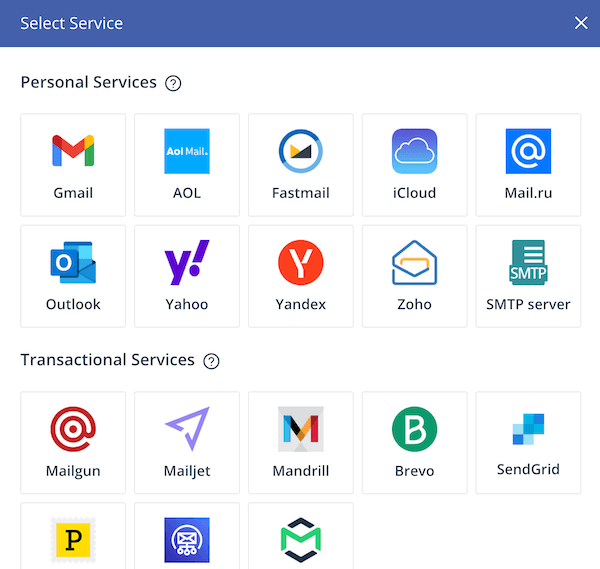600x569 pixels.
Task: Select Outlook as email service
Action: click(x=73, y=276)
